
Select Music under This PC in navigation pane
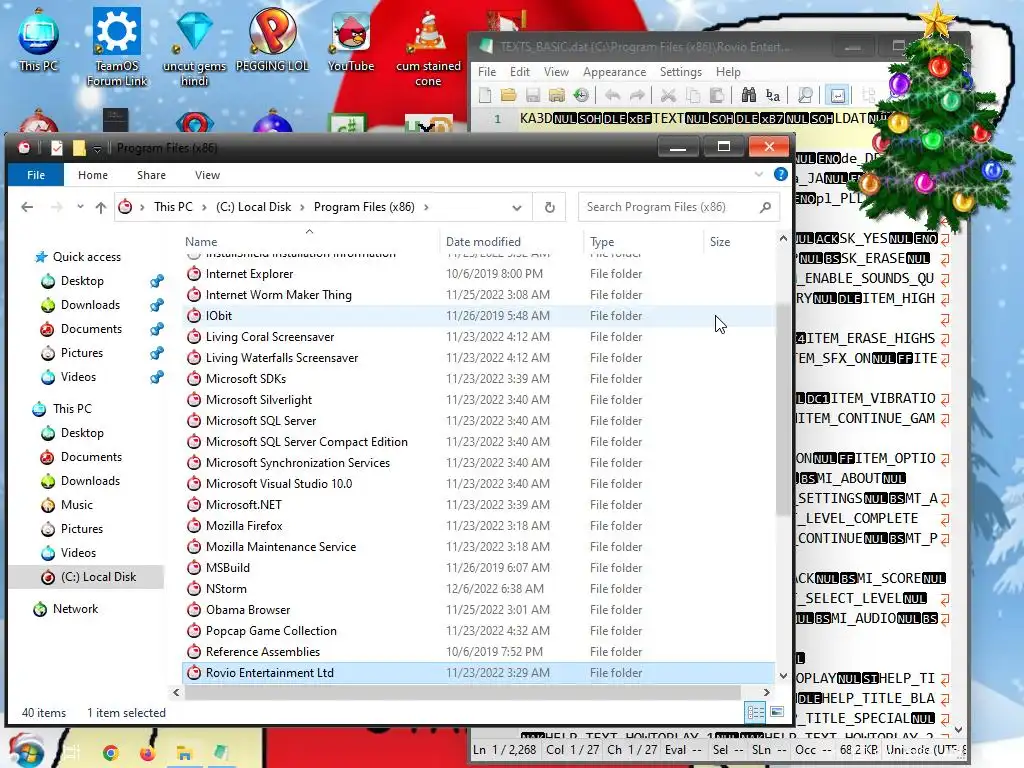(76, 505)
